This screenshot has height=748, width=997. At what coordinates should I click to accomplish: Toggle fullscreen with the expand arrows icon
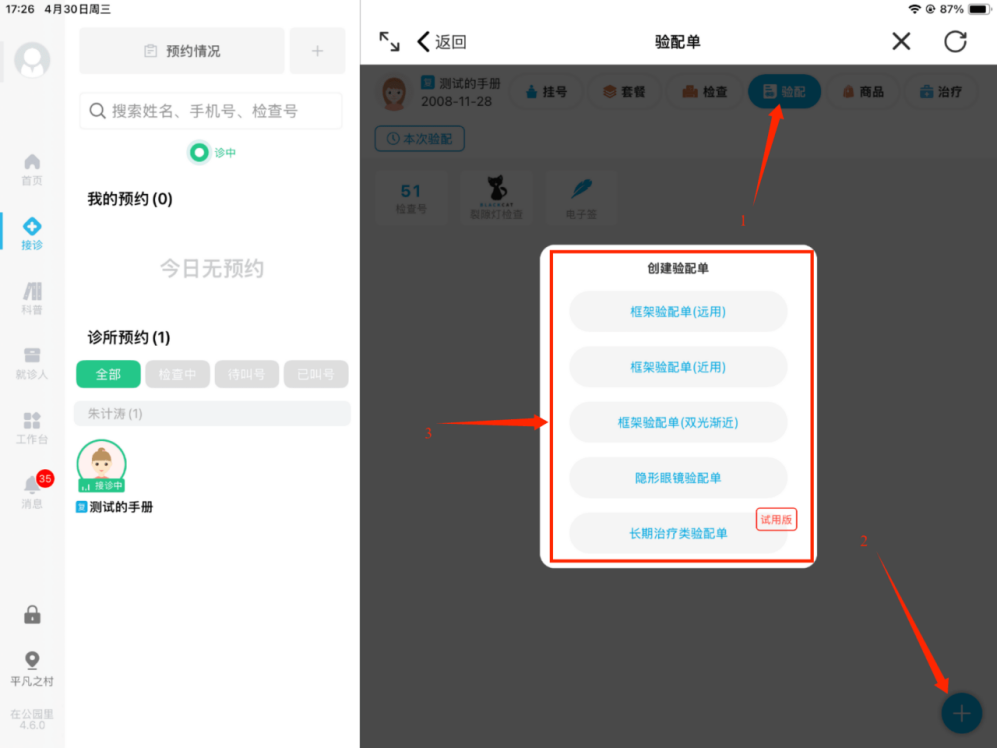point(389,41)
